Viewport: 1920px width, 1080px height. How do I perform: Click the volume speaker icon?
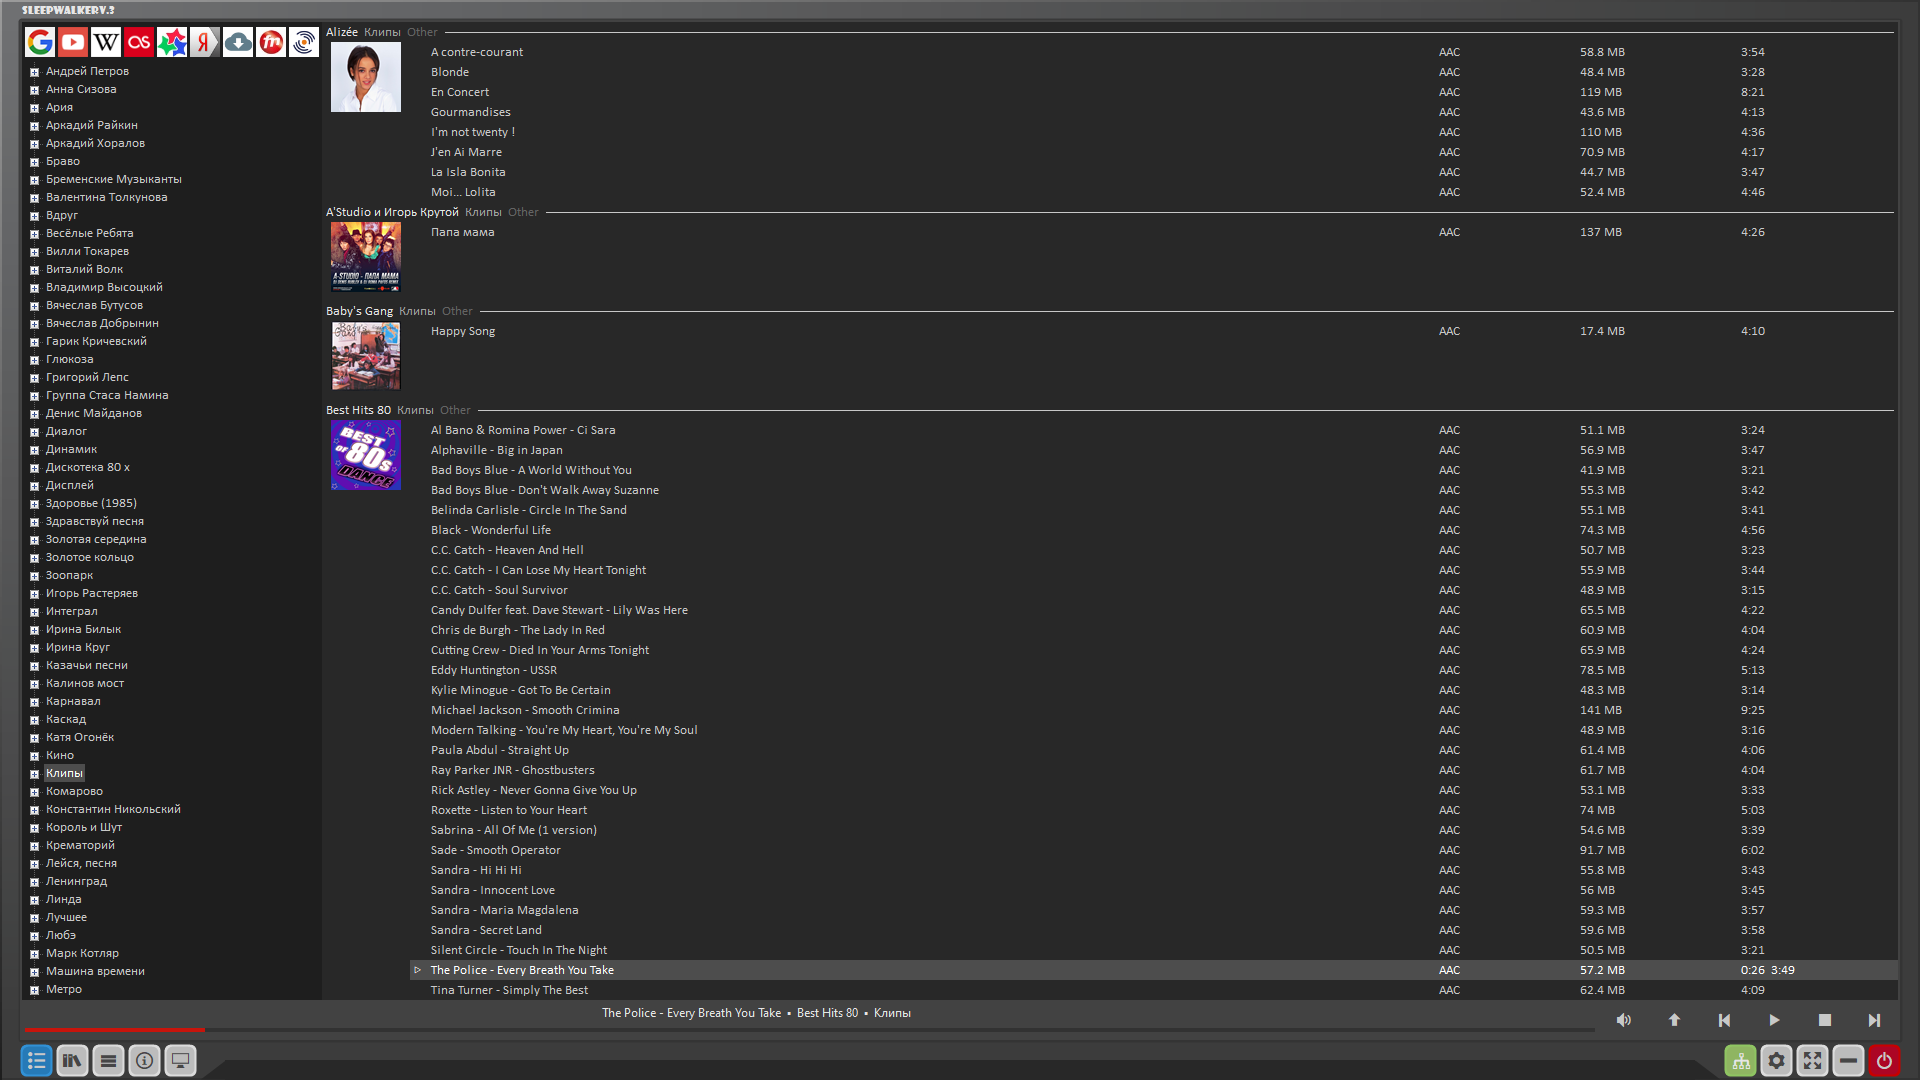tap(1624, 1020)
